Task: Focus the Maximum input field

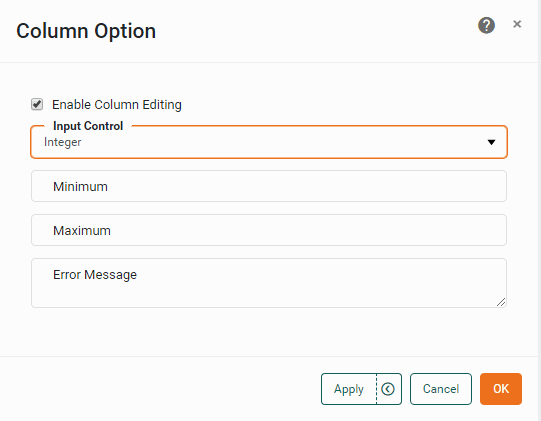Action: tap(269, 230)
